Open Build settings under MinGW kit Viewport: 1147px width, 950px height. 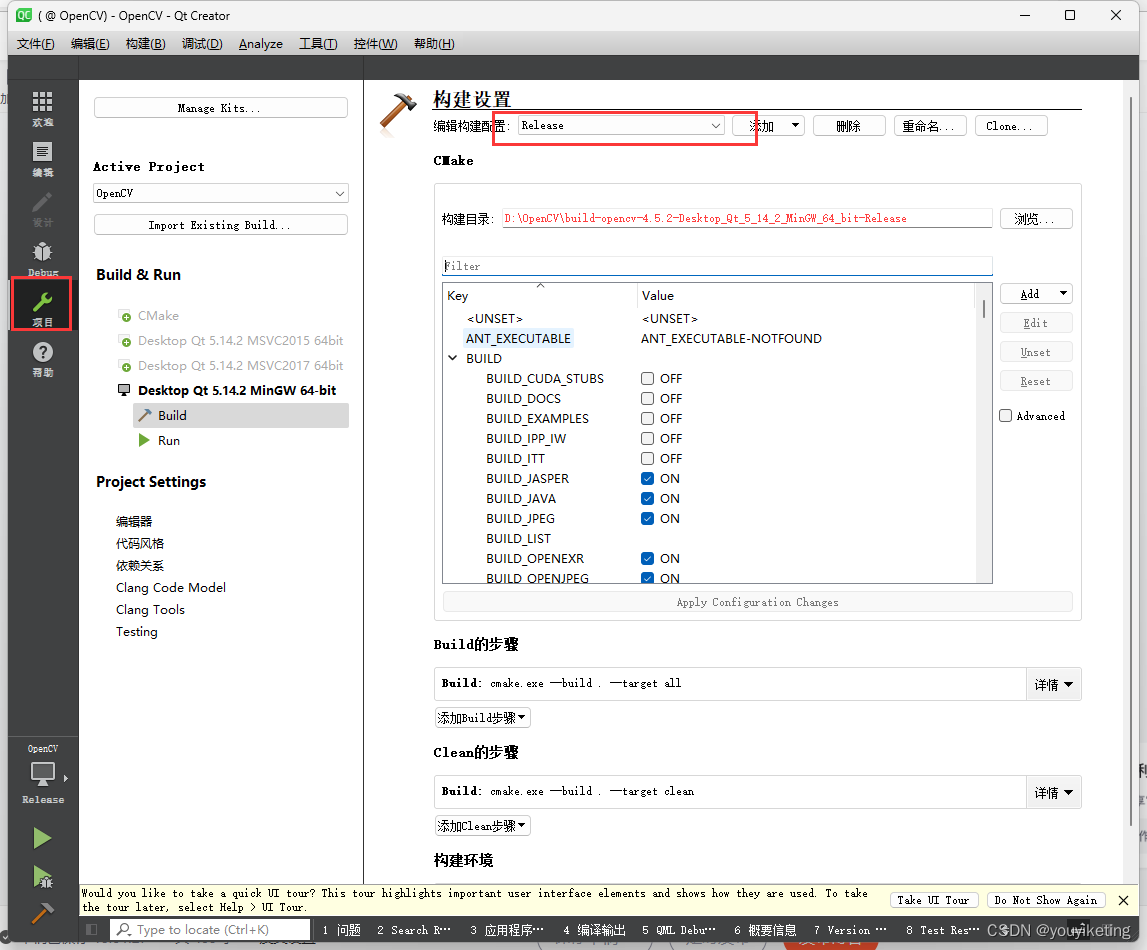point(241,415)
